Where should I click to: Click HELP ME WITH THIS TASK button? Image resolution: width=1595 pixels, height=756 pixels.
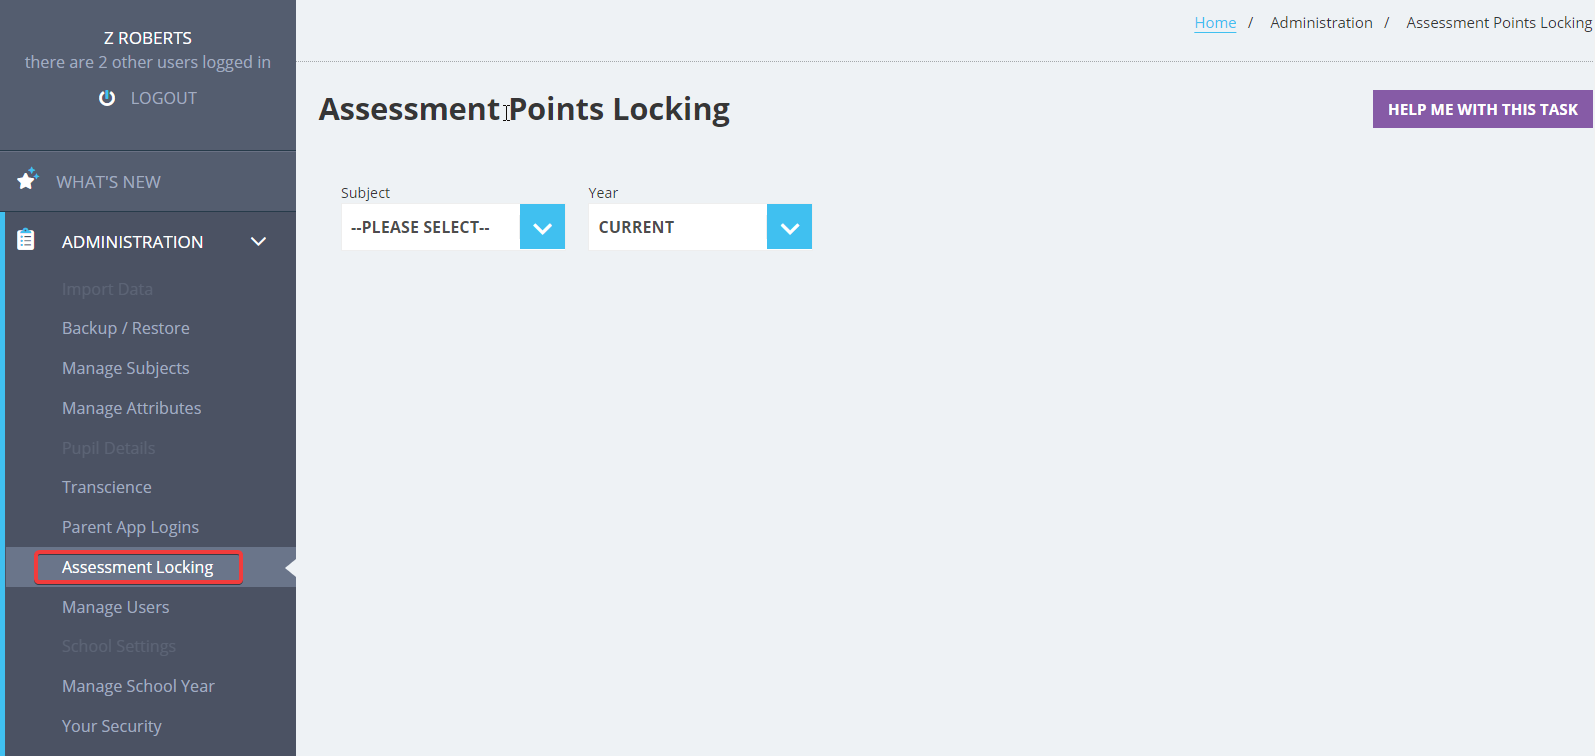pos(1482,108)
